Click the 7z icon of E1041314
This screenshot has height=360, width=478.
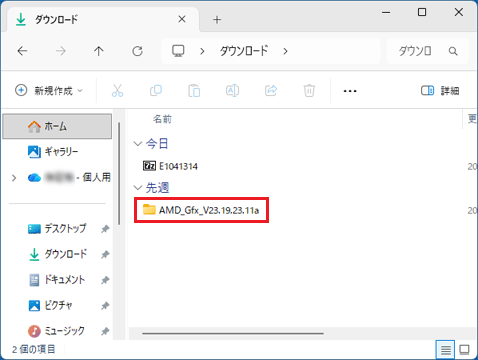tap(149, 166)
